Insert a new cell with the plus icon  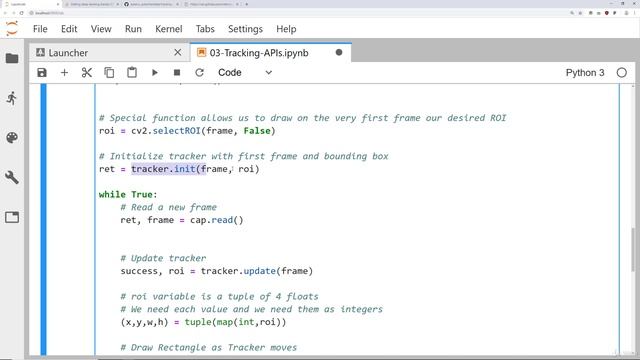[x=64, y=73]
